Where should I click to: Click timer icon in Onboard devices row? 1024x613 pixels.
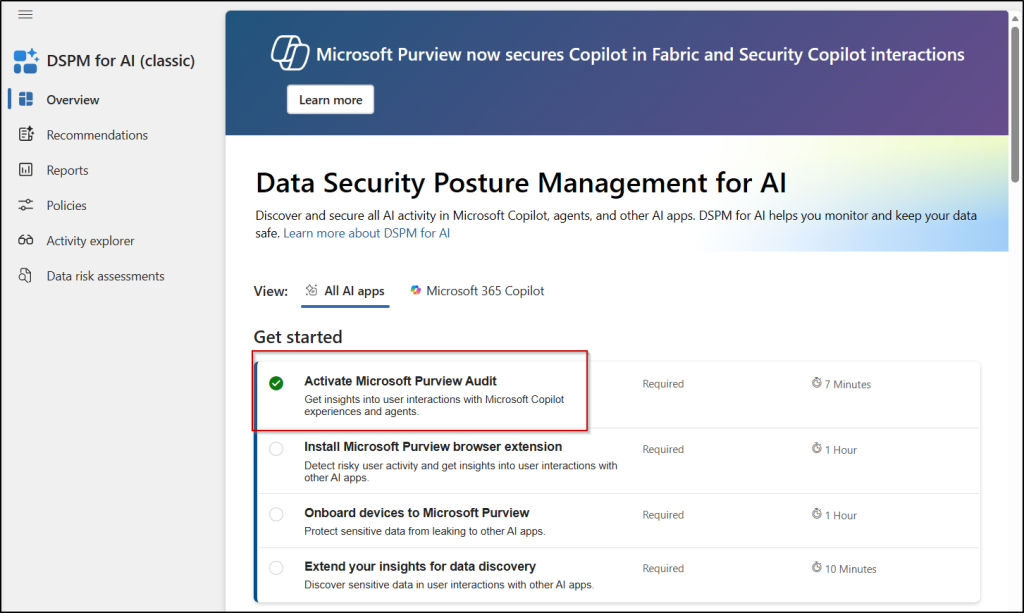click(816, 514)
